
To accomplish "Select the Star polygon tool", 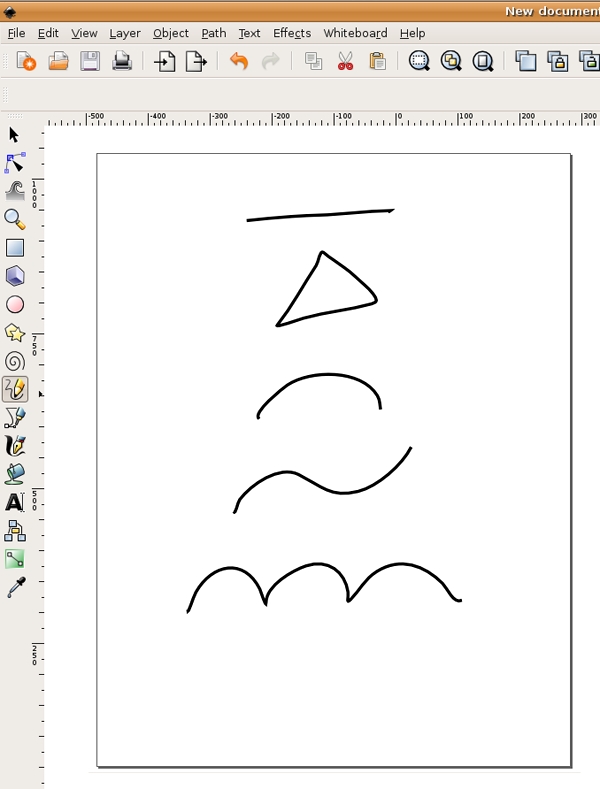I will [x=14, y=333].
